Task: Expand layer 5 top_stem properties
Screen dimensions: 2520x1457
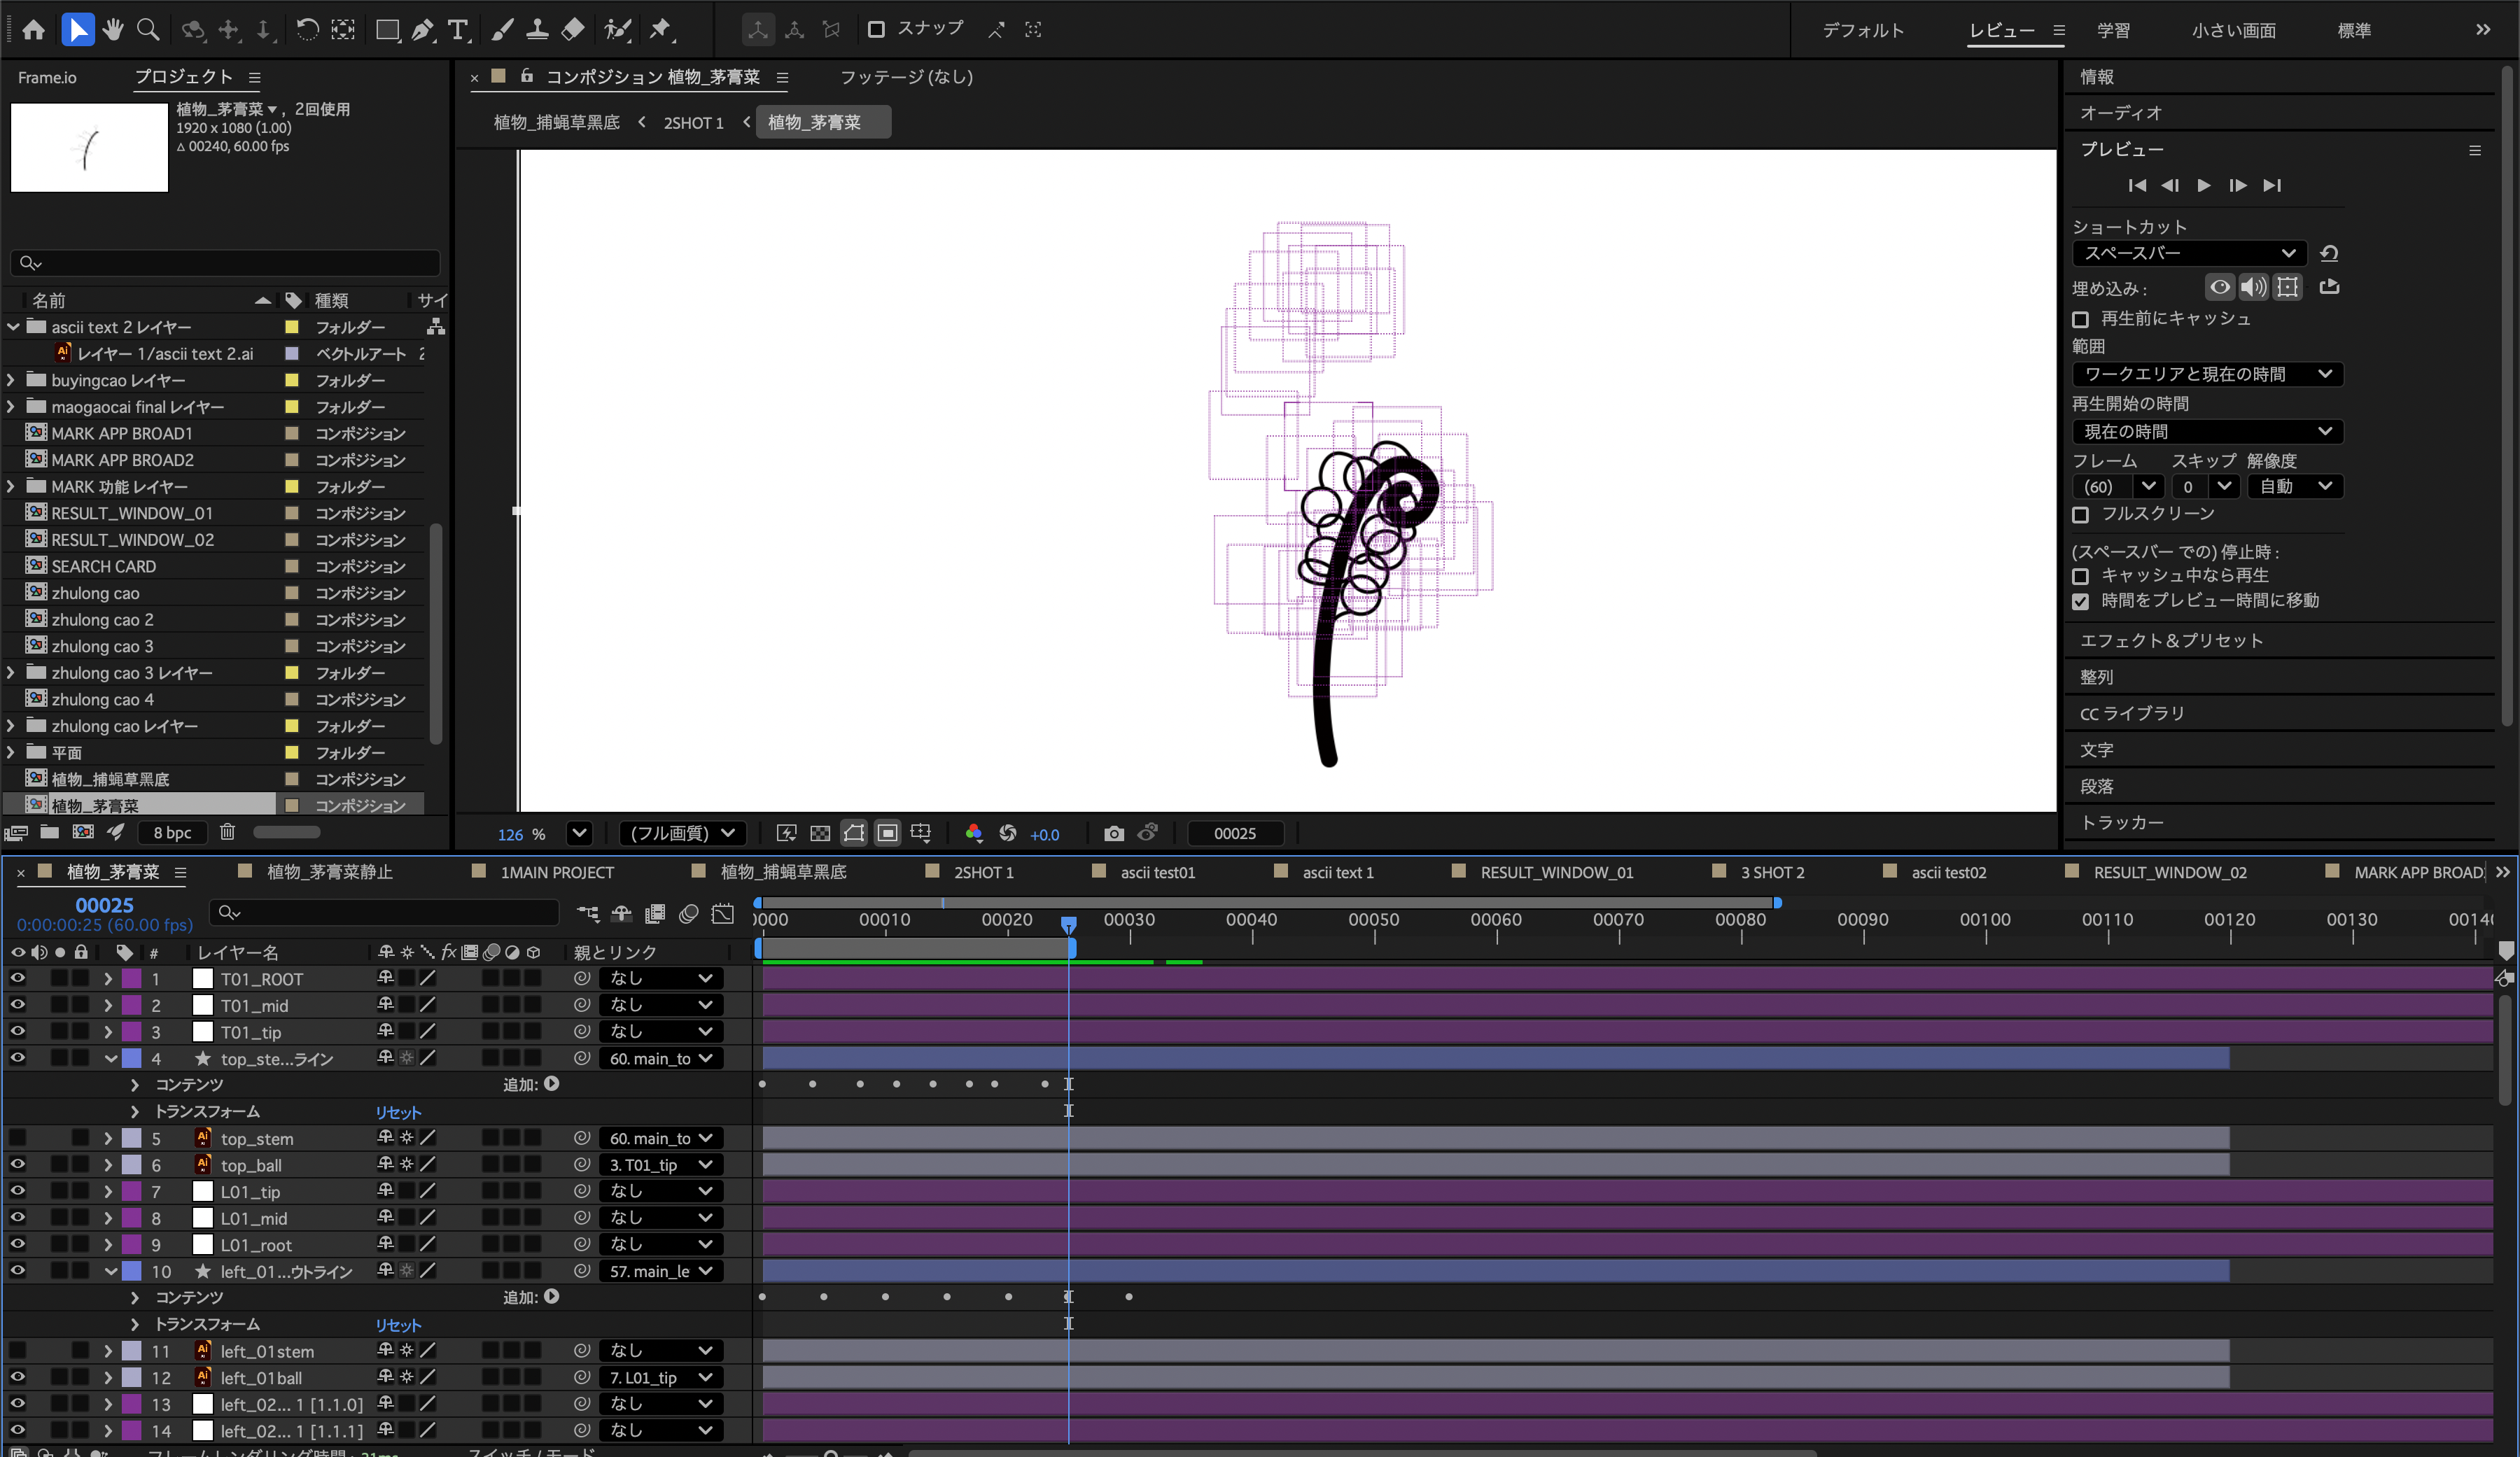Action: pos(108,1138)
